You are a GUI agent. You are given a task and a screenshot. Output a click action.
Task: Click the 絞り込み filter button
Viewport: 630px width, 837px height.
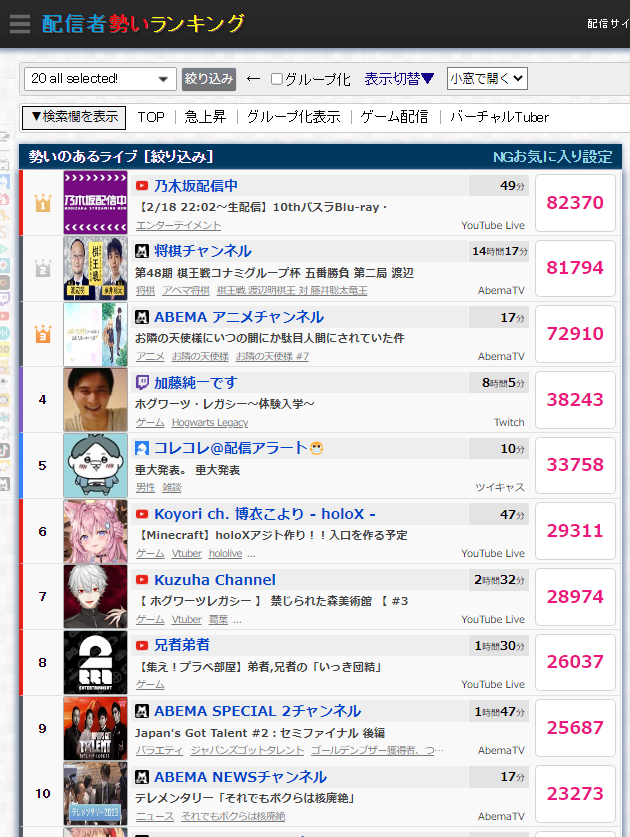pyautogui.click(x=209, y=79)
